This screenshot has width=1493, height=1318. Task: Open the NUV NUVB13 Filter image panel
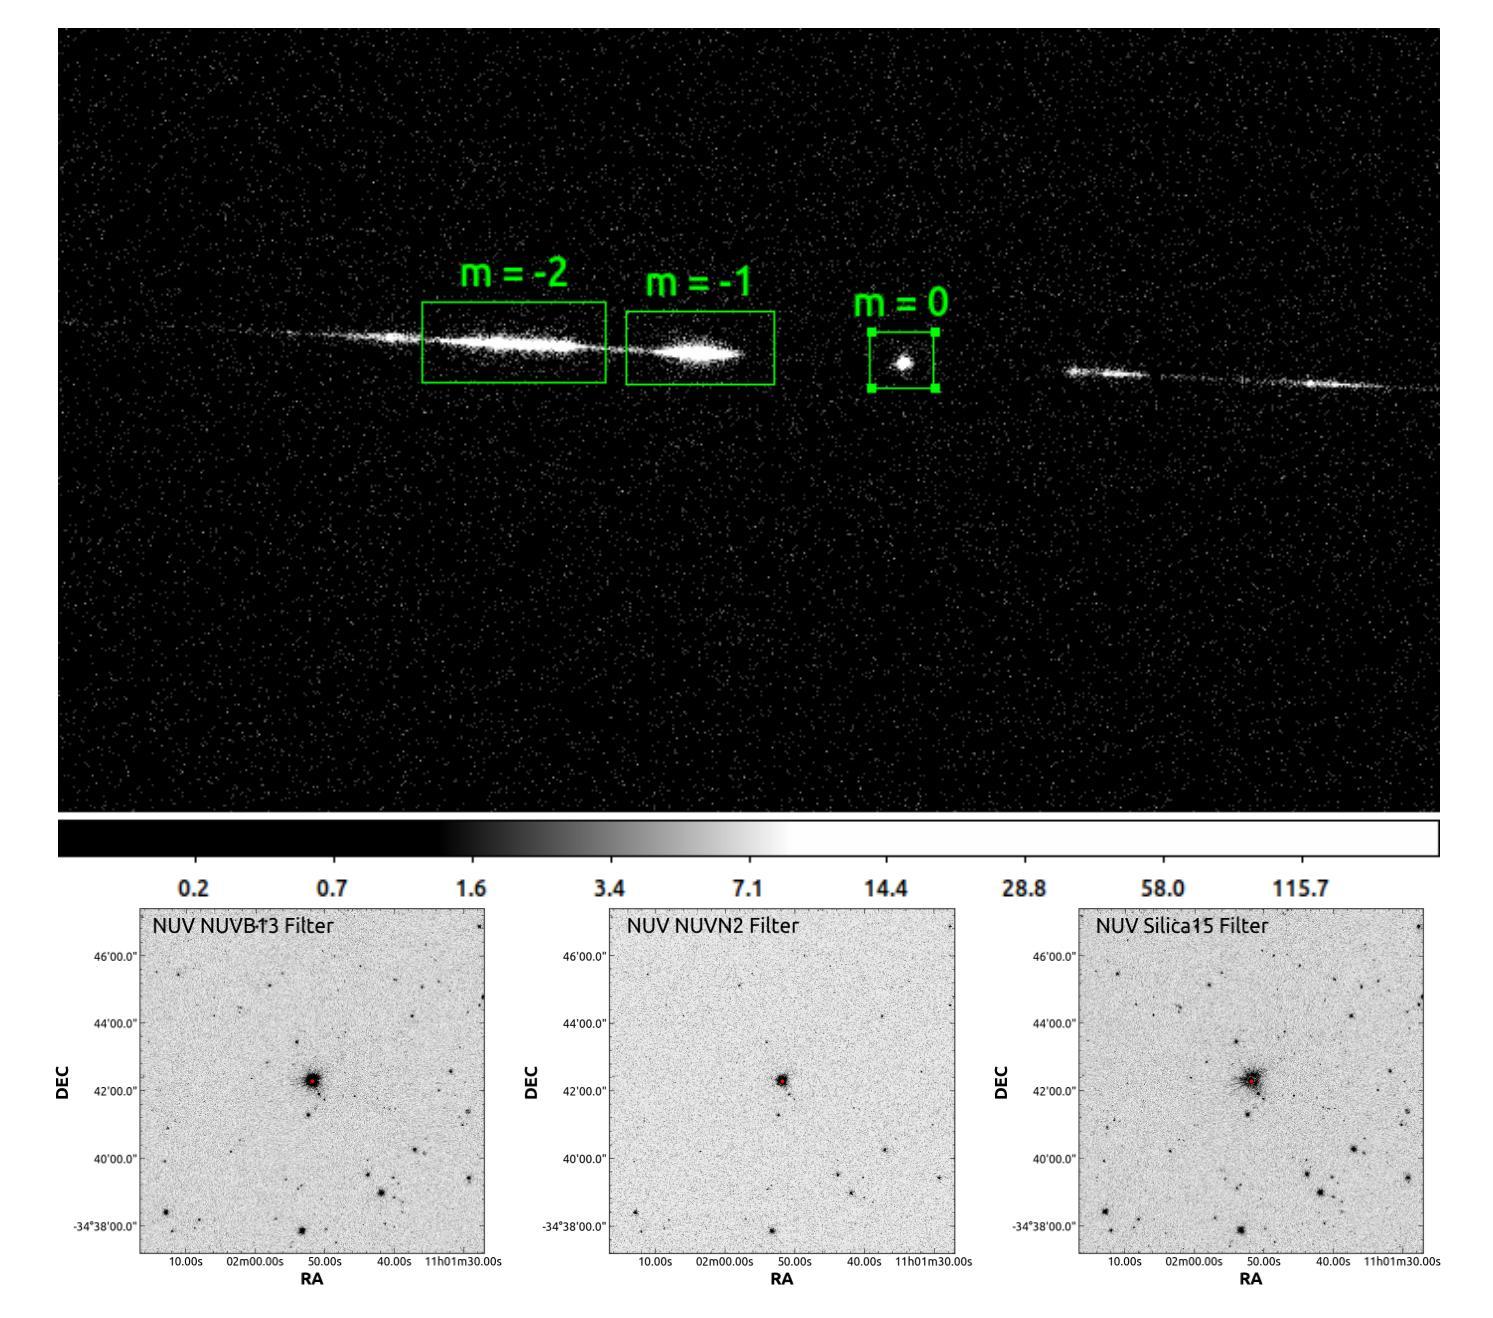pos(312,1080)
